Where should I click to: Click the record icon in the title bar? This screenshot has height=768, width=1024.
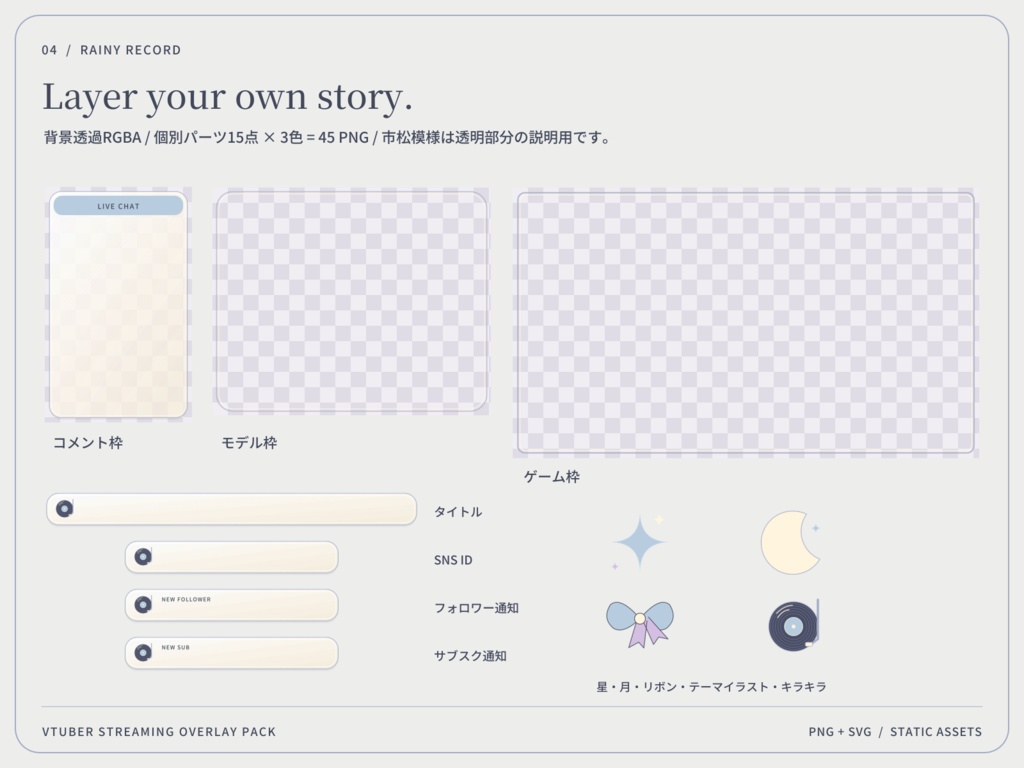(65, 509)
